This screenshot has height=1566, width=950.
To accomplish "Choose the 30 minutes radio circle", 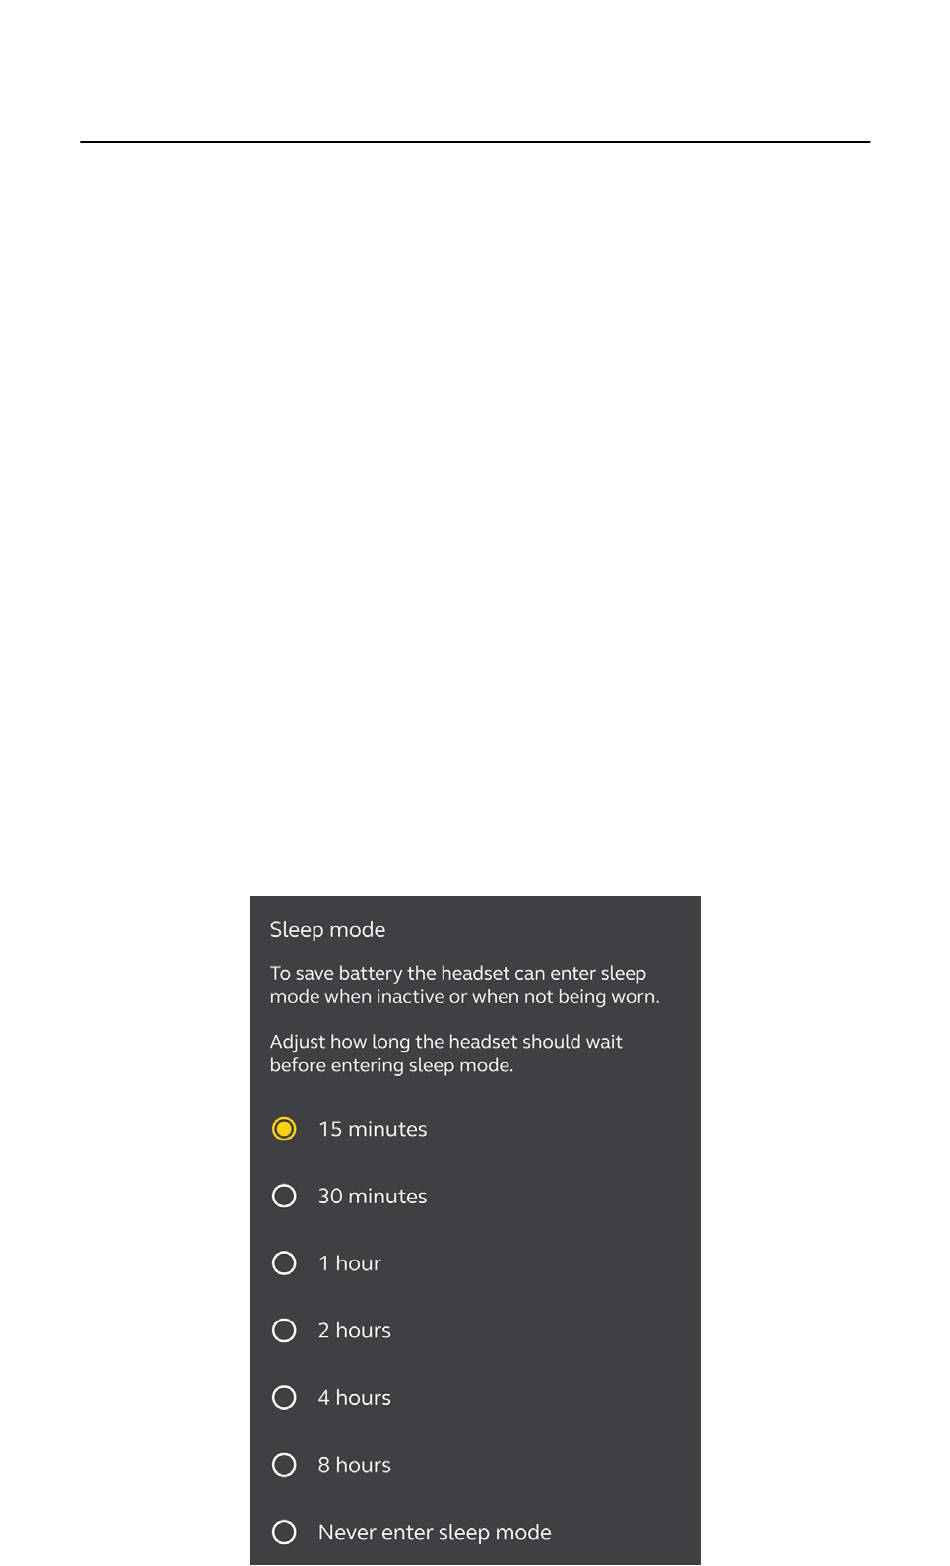I will pyautogui.click(x=284, y=1196).
